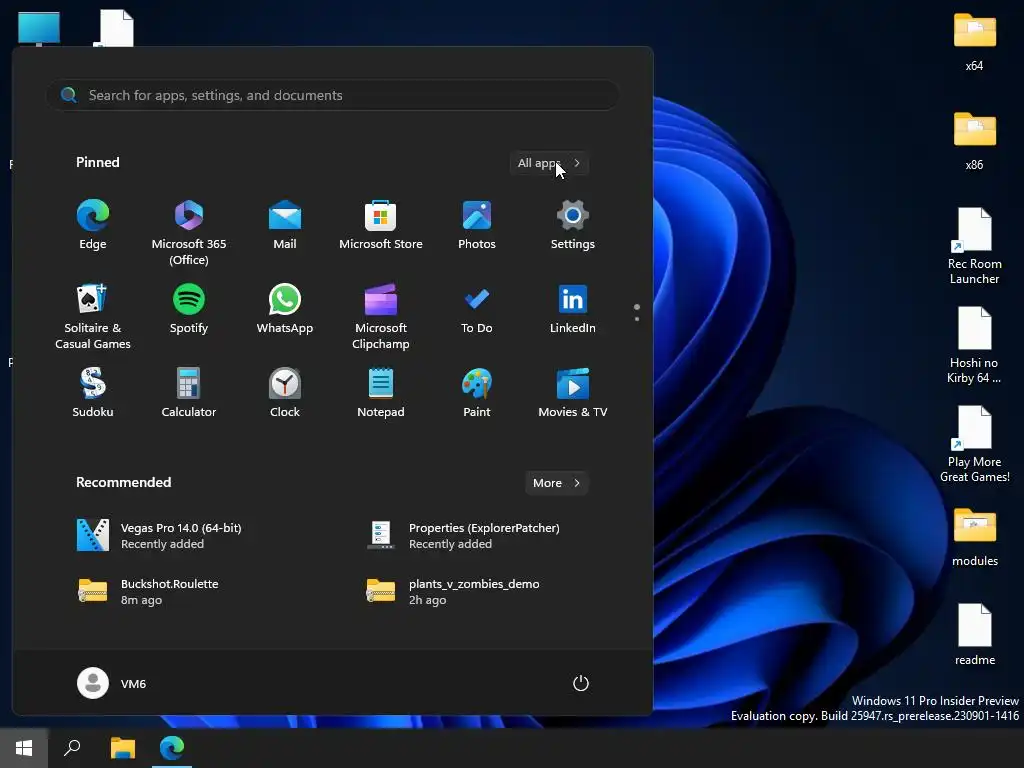Select the 'Pinned' heading text
Viewport: 1024px width, 768px height.
[x=98, y=163]
